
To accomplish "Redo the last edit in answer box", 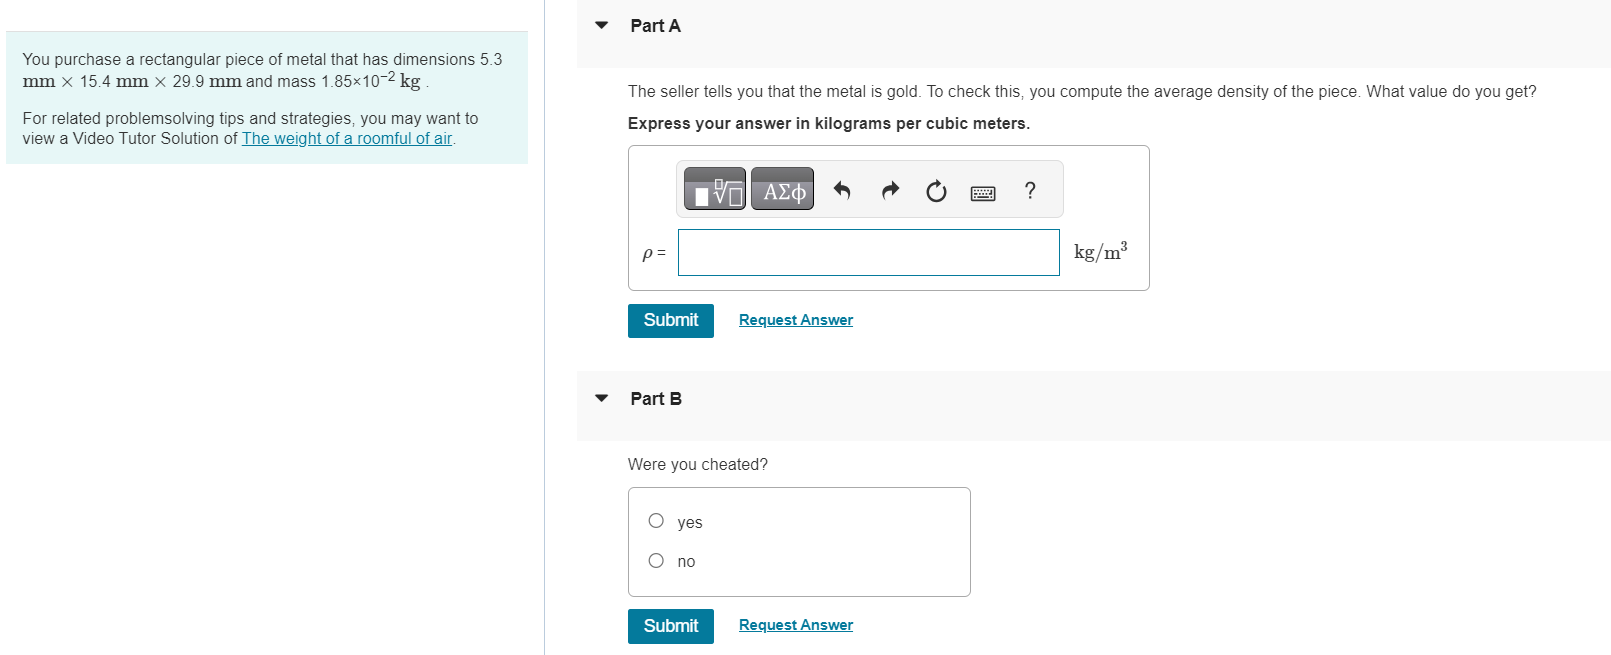I will (x=890, y=190).
